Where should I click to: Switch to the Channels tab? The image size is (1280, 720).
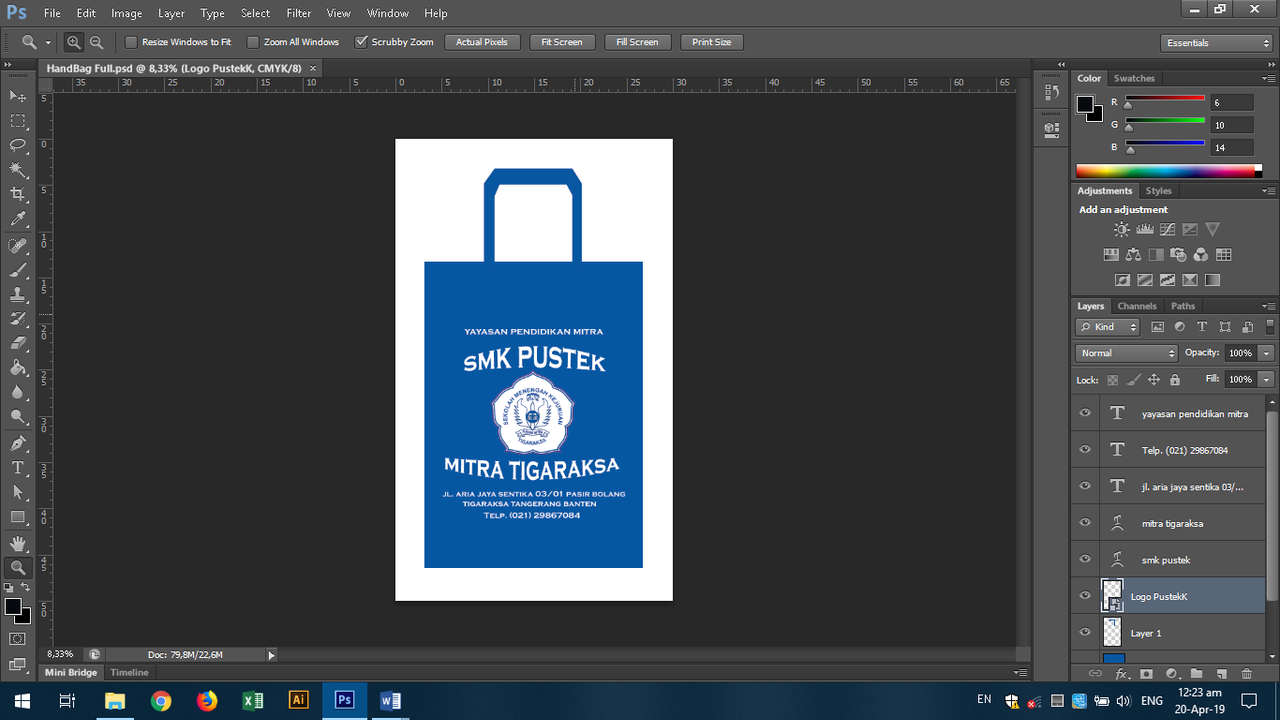[1137, 306]
